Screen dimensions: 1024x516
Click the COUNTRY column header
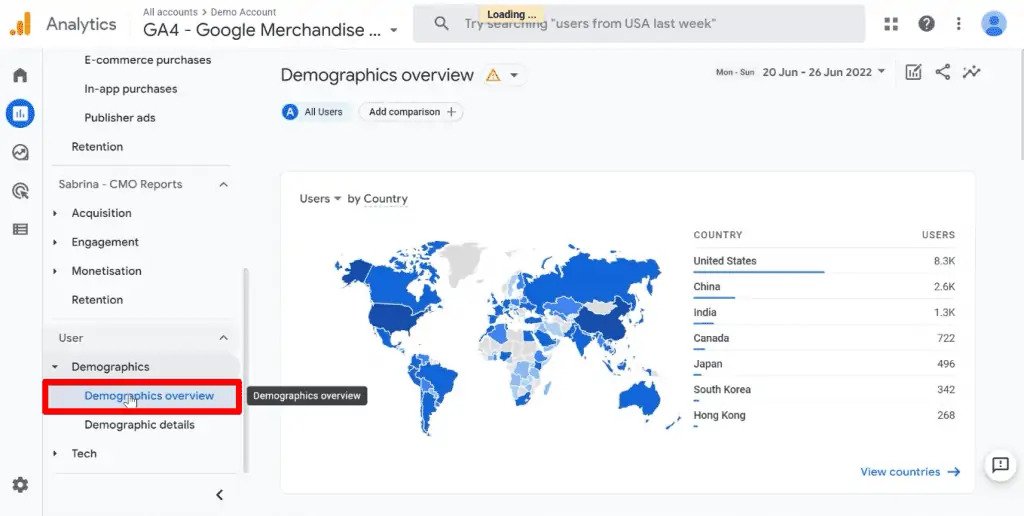coord(718,234)
